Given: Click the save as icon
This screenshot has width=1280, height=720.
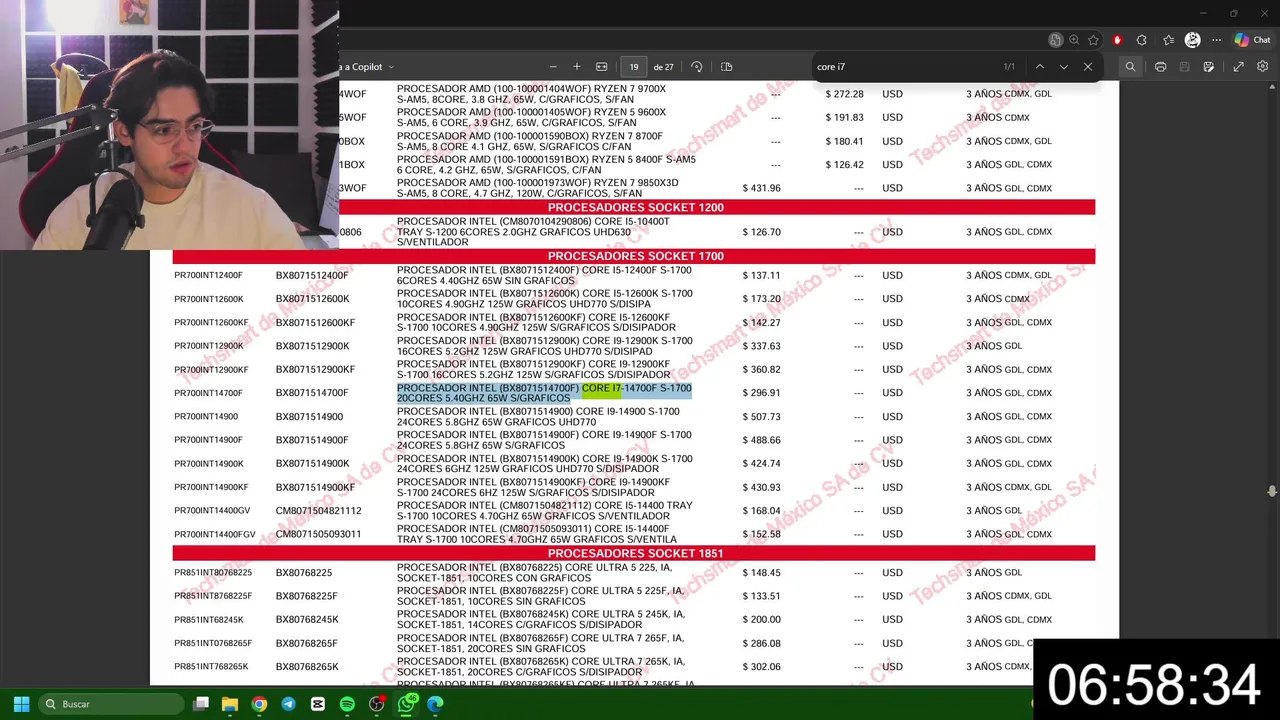Looking at the screenshot, I should 1209,67.
